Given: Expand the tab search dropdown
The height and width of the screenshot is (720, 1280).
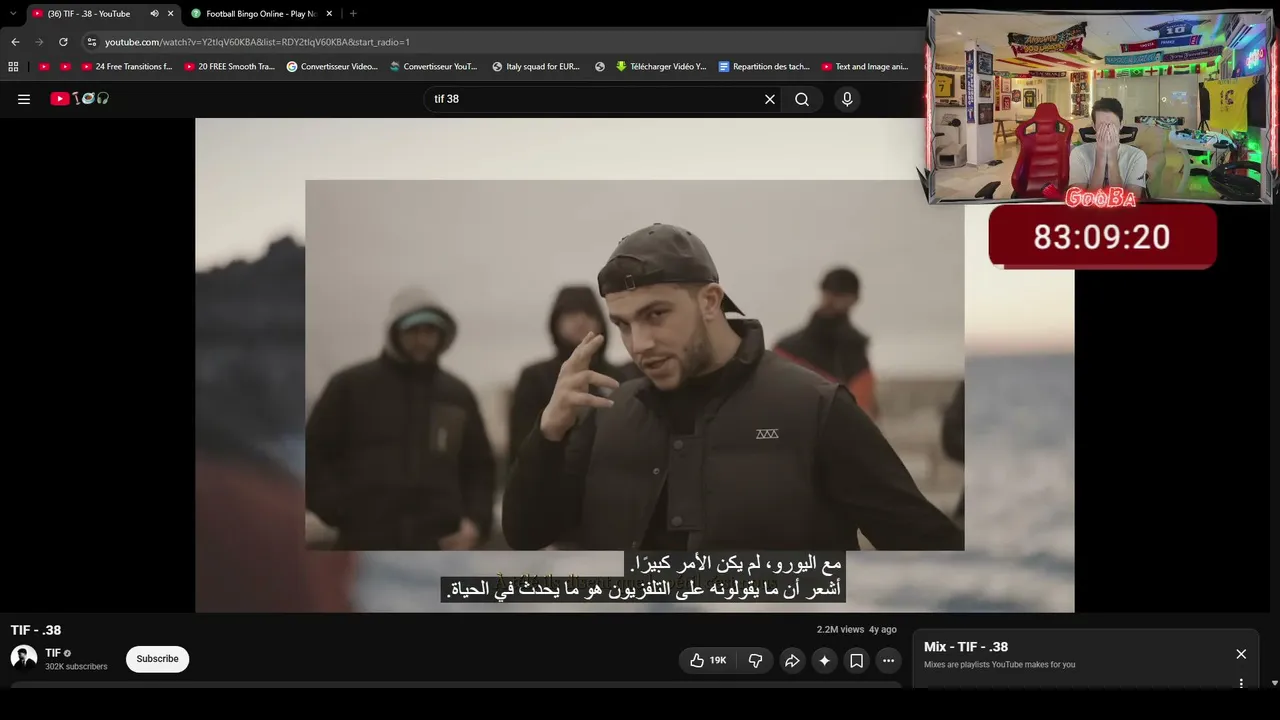Looking at the screenshot, I should pos(13,14).
